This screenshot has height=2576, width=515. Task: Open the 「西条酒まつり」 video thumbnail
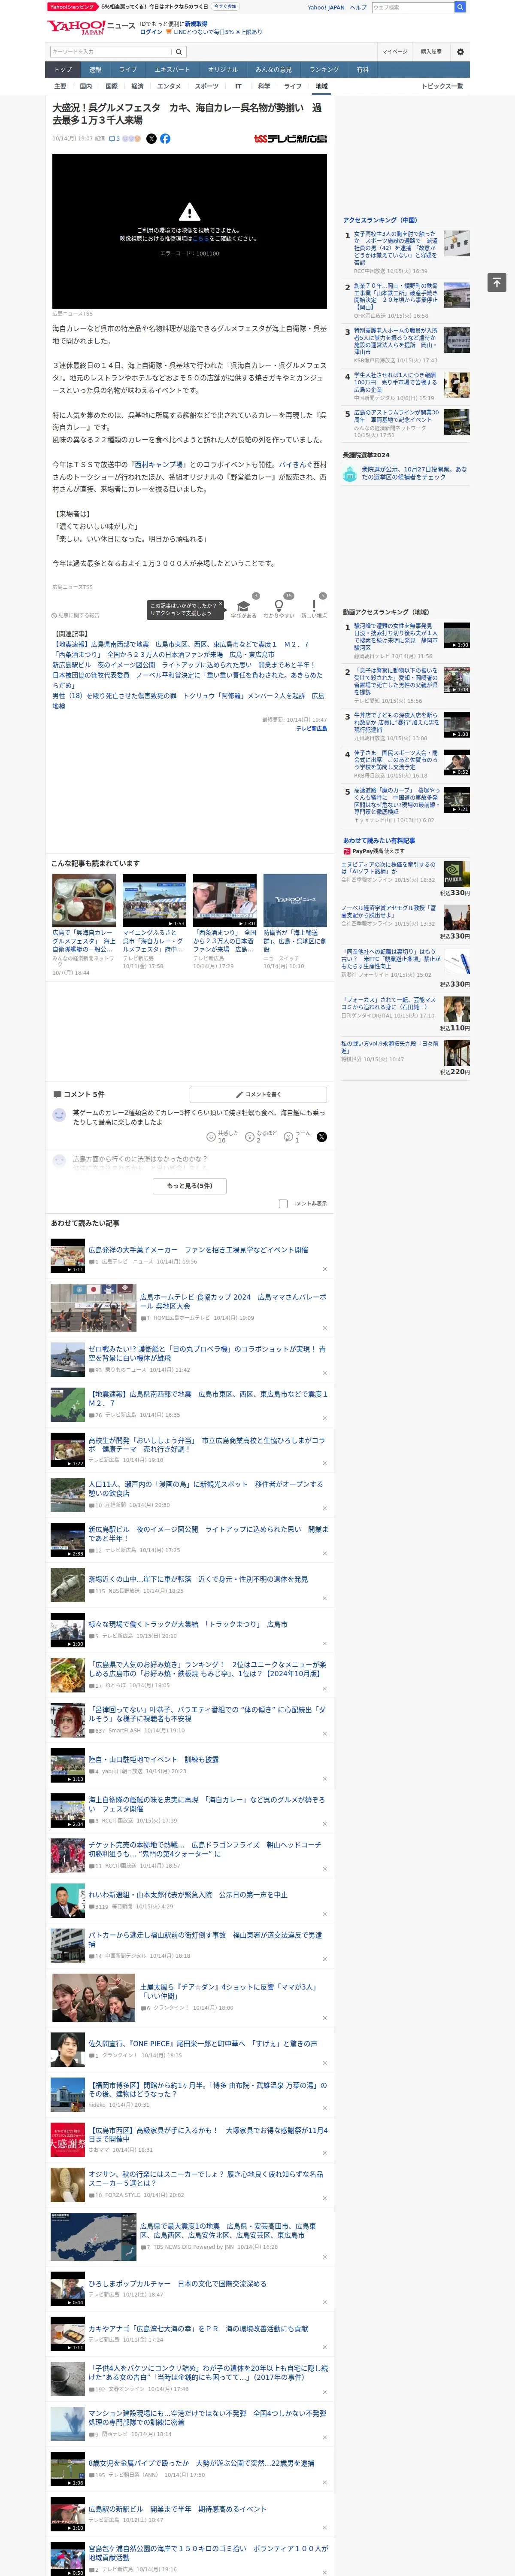point(225,900)
